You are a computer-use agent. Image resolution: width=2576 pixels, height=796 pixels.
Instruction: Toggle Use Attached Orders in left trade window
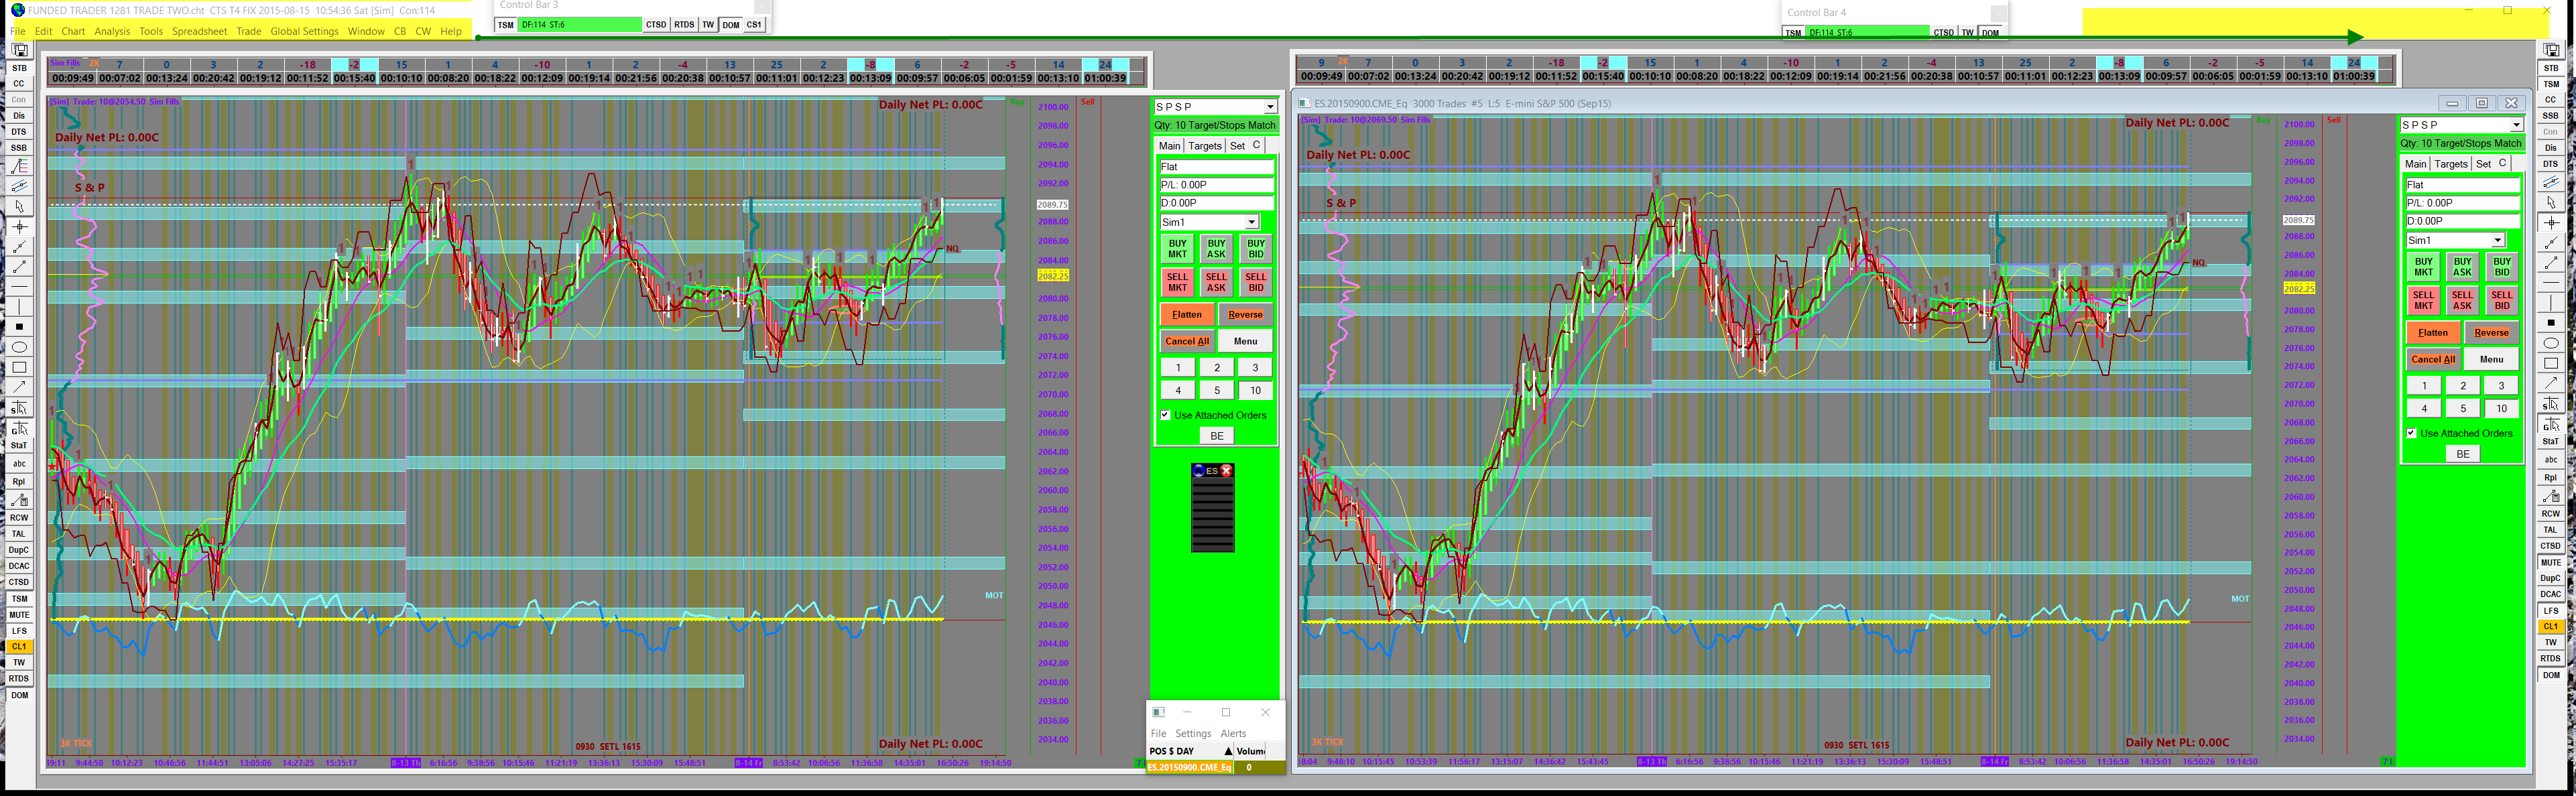tap(1165, 415)
